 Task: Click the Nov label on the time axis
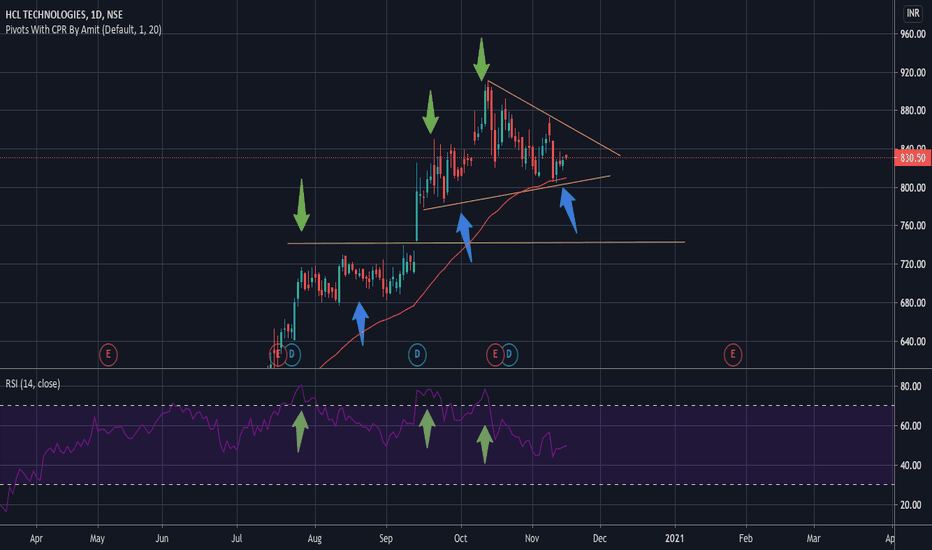click(532, 539)
